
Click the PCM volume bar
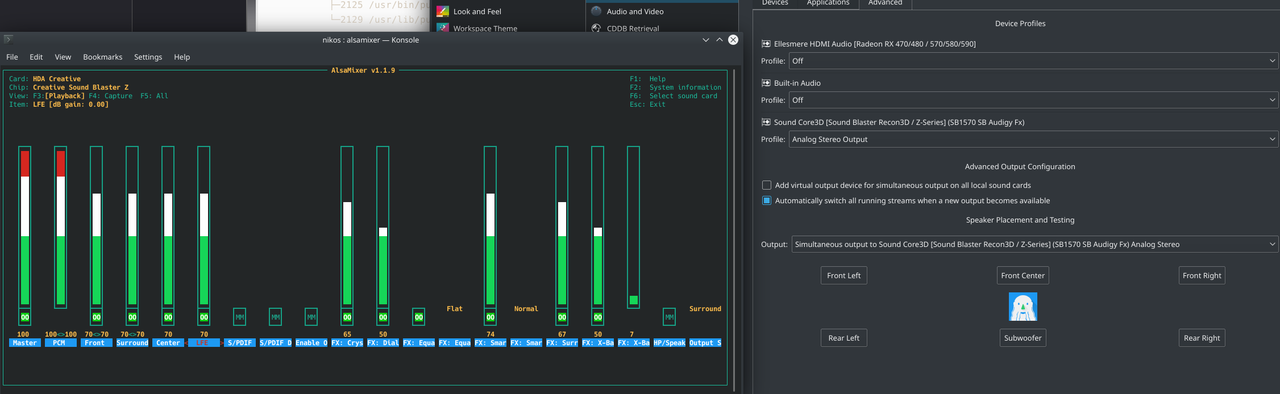point(60,226)
